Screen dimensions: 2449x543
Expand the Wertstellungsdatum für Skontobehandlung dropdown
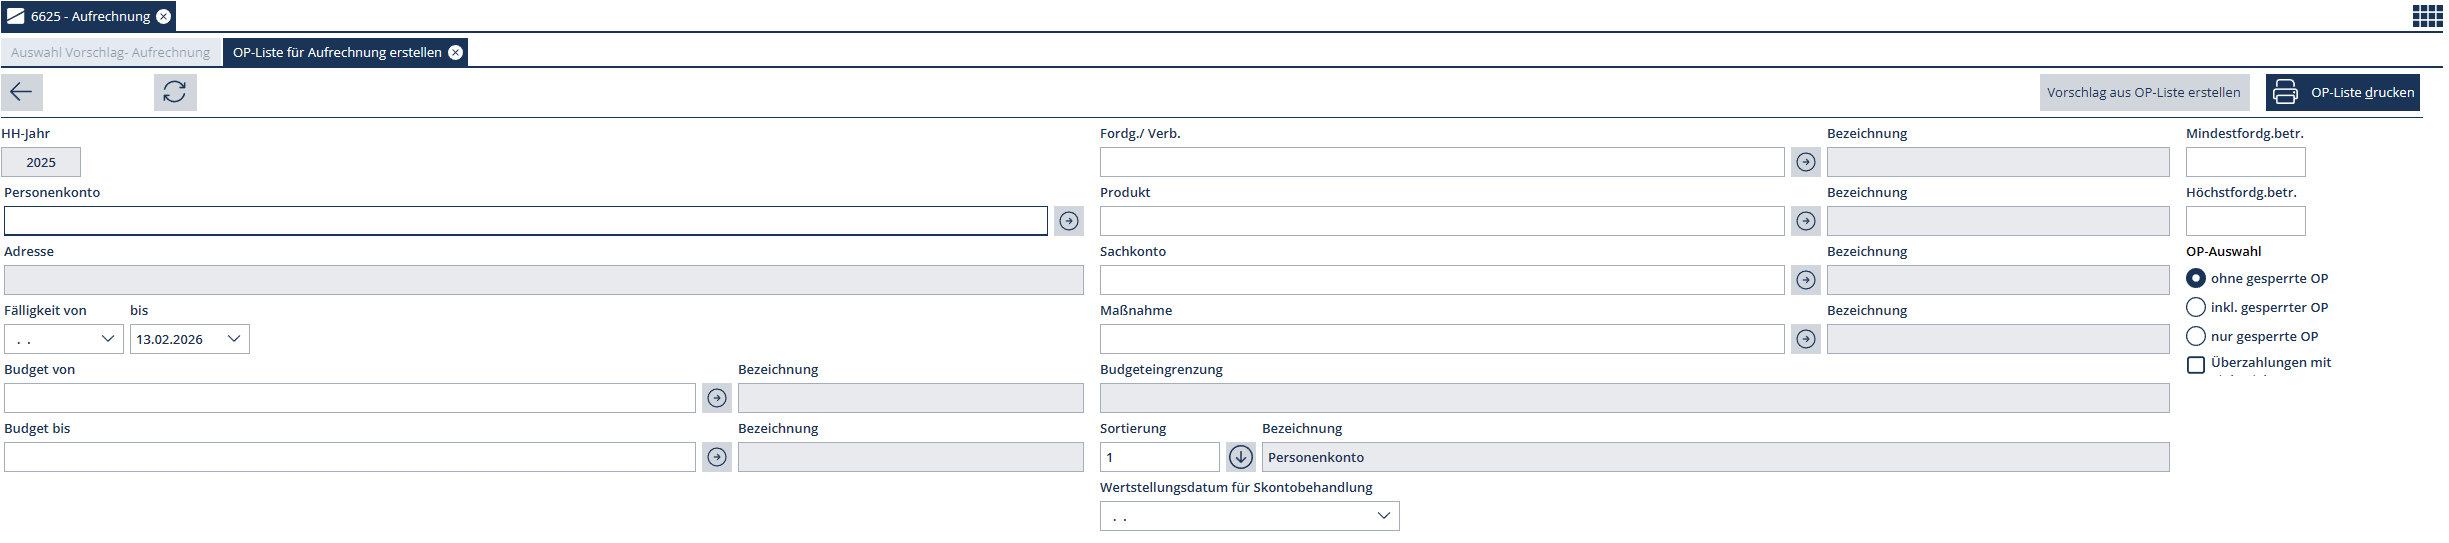[x=1383, y=516]
